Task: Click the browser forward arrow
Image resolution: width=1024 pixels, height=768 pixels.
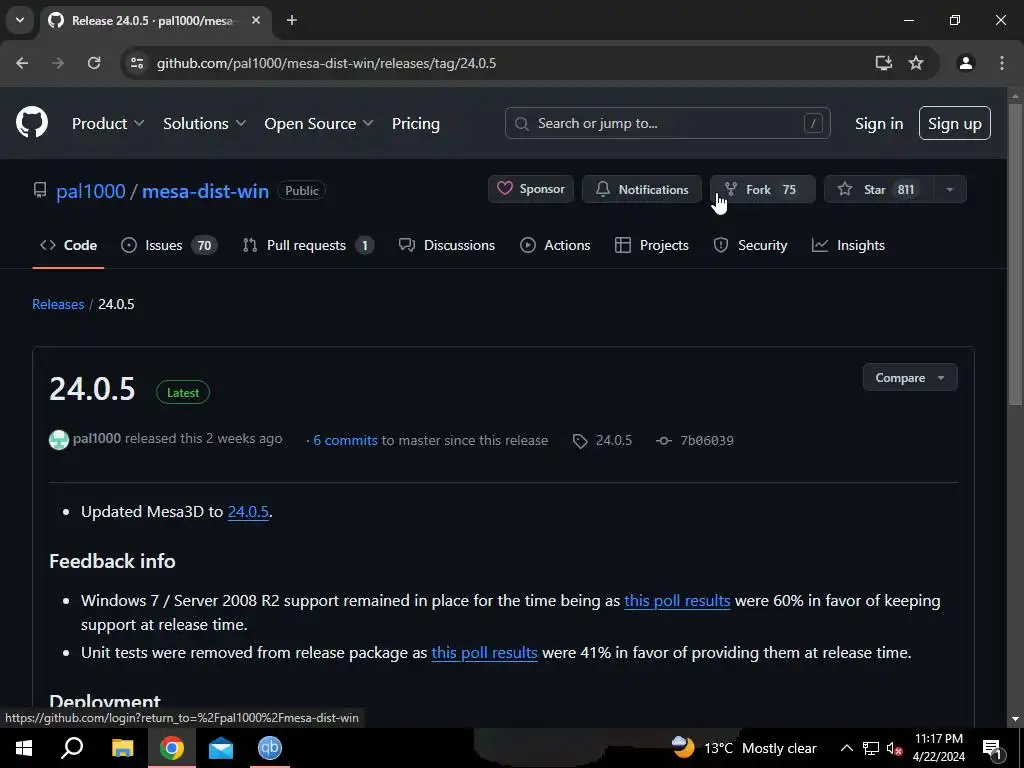Action: click(58, 63)
